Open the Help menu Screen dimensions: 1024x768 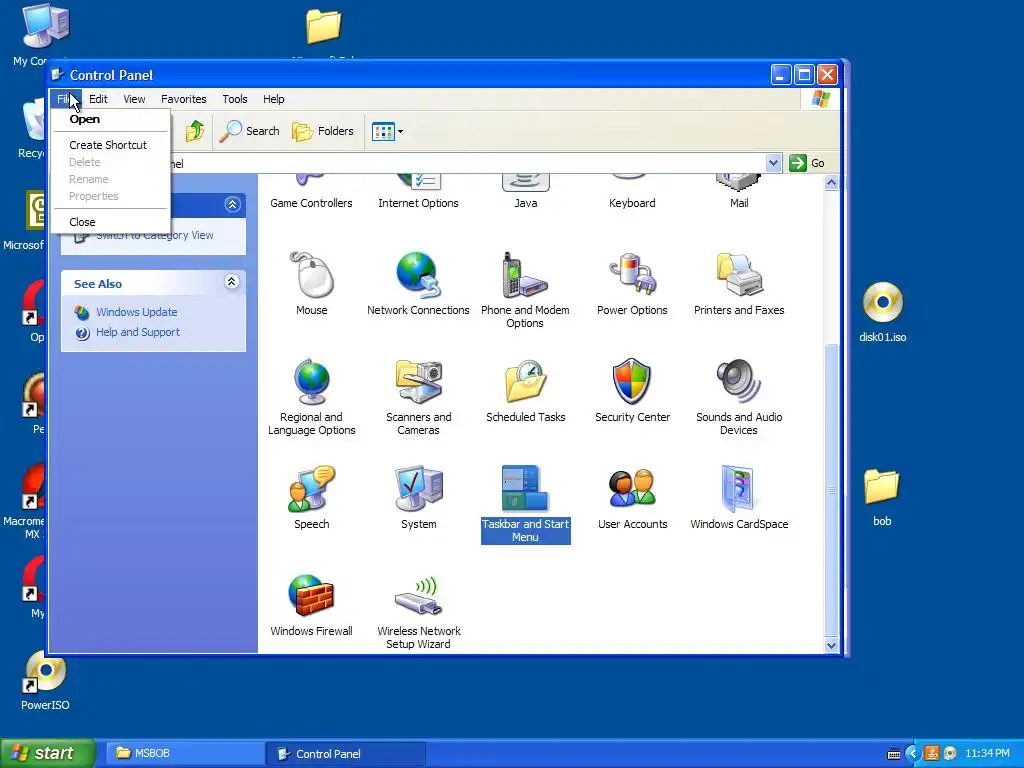274,99
